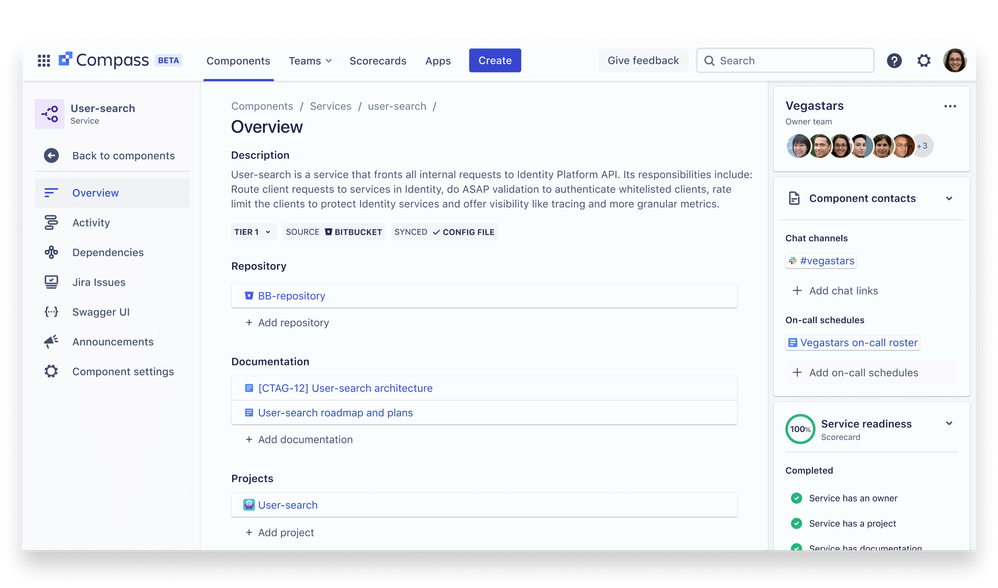The height and width of the screenshot is (588, 998).
Task: Open the settings gear in top bar
Action: click(924, 60)
